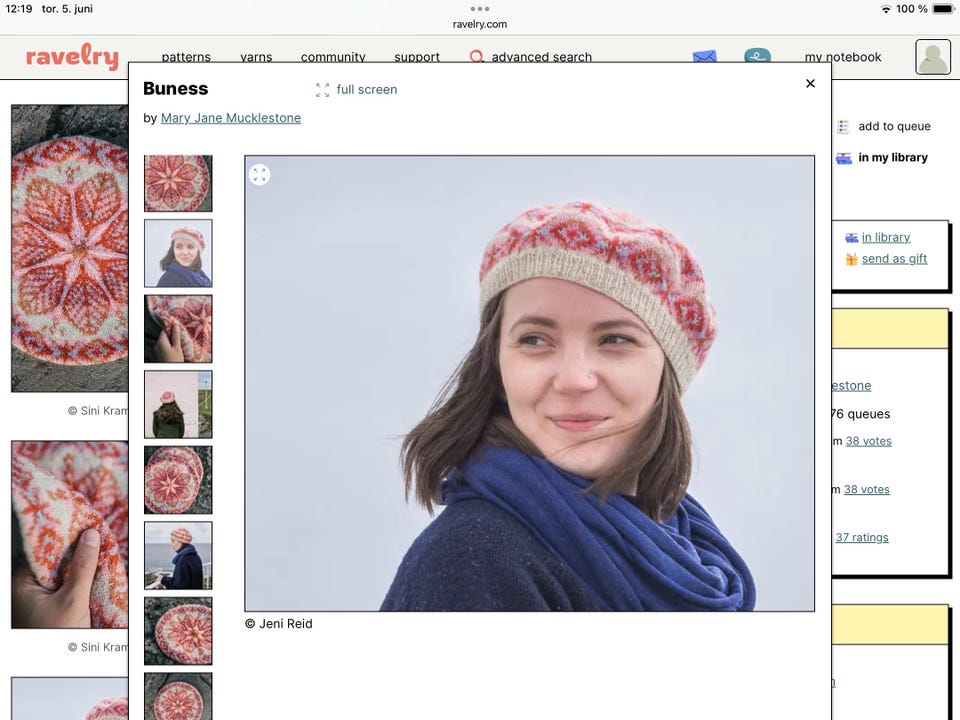Open messages envelope icon
960x720 pixels.
point(705,56)
